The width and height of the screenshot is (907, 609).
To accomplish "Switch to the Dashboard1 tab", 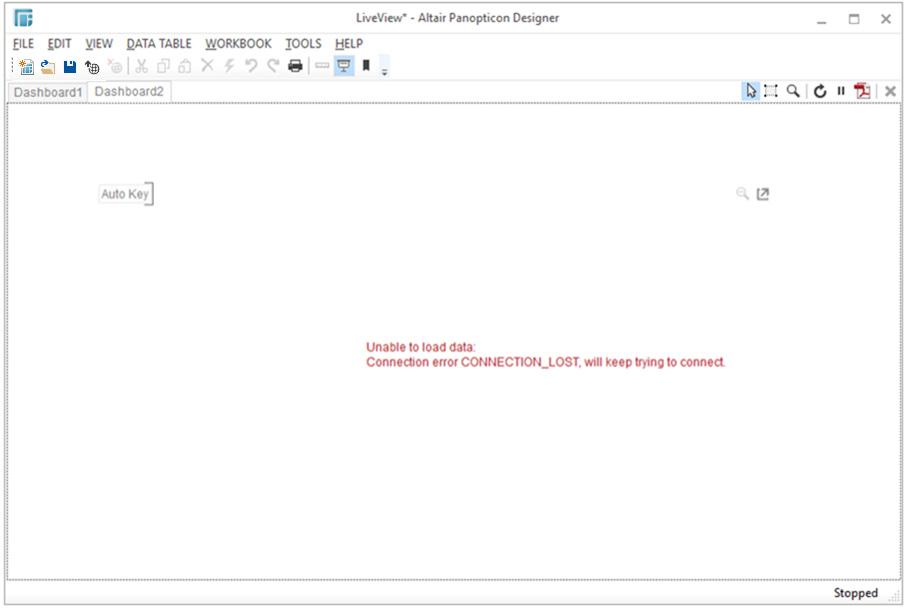I will 48,93.
